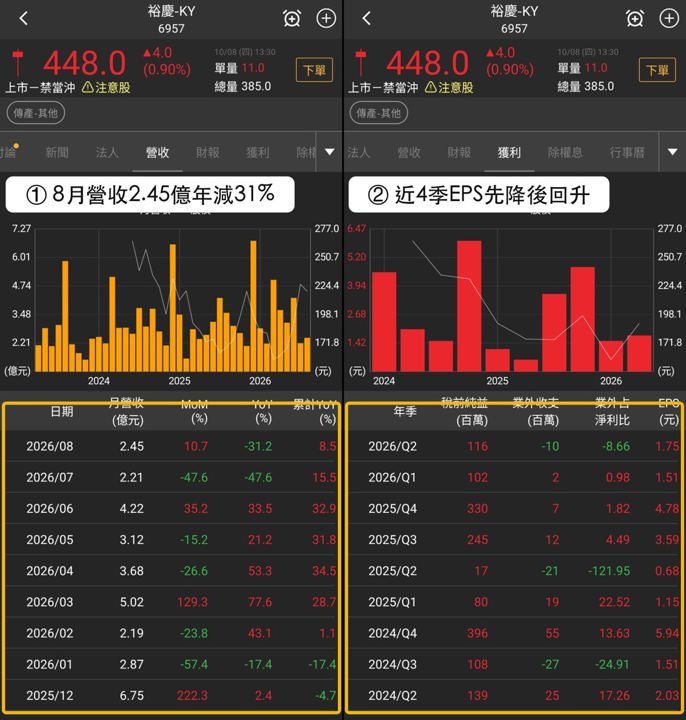The height and width of the screenshot is (720, 686).
Task: Go back using right panel's back arrow
Action: coord(366,18)
